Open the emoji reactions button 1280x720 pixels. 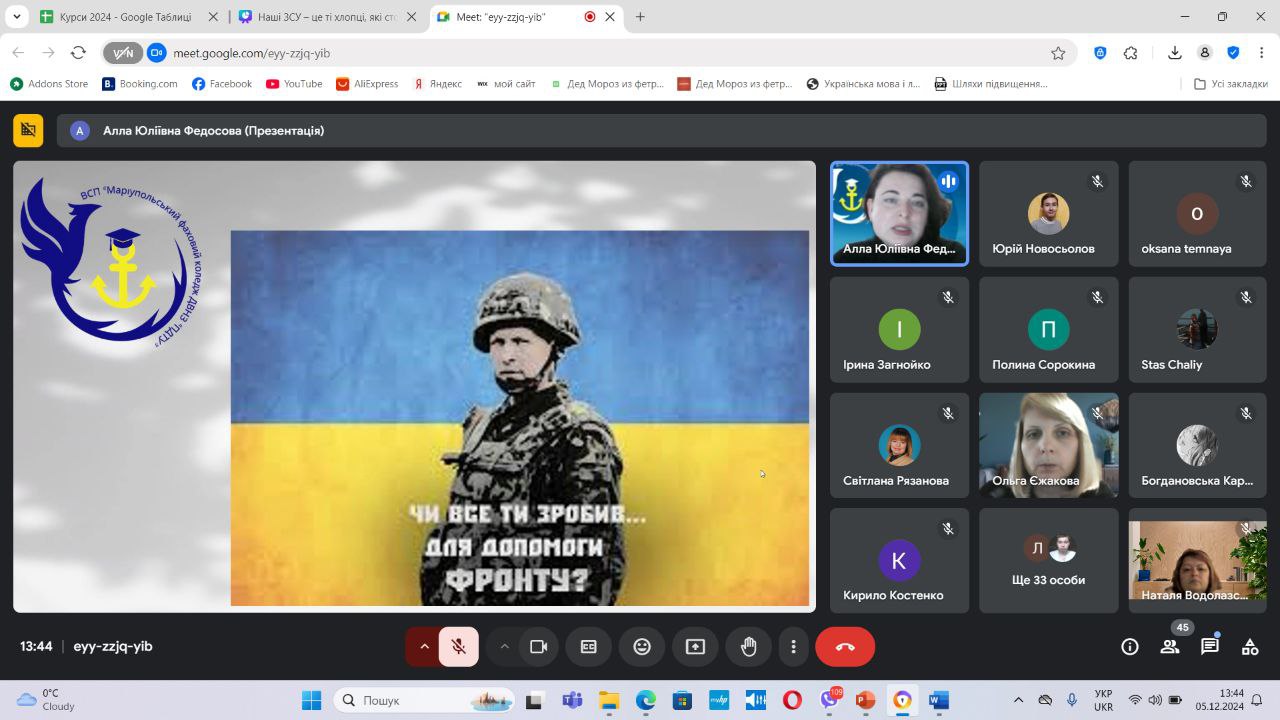tap(642, 646)
